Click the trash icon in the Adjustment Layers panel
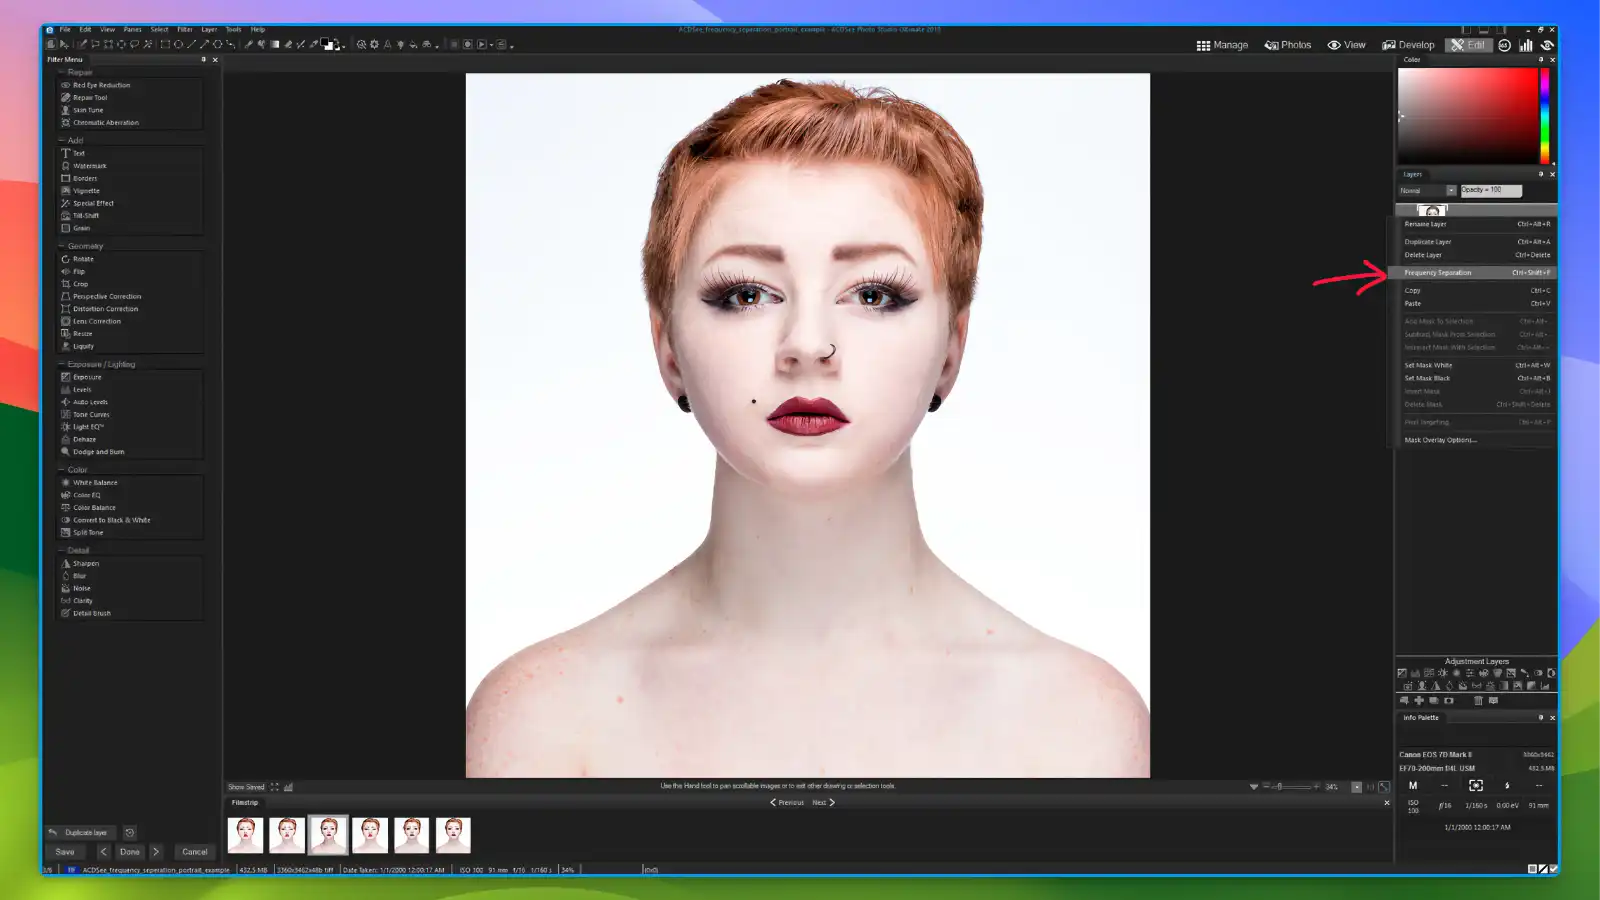 click(x=1477, y=701)
